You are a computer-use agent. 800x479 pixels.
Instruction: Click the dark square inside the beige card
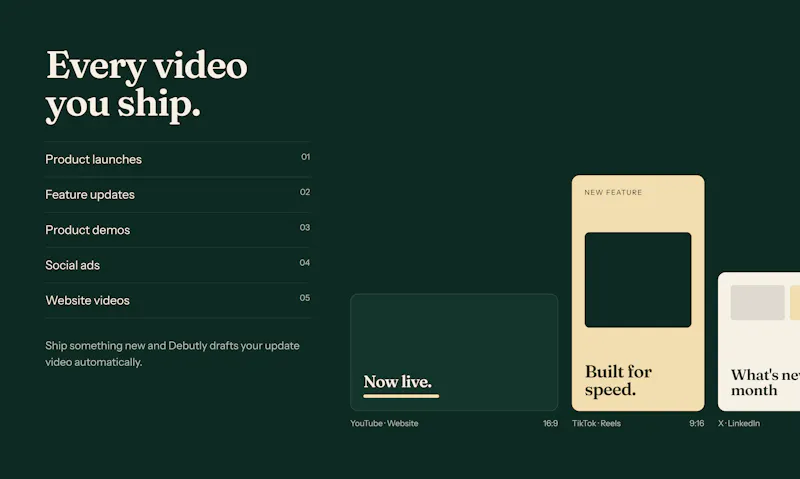(638, 280)
